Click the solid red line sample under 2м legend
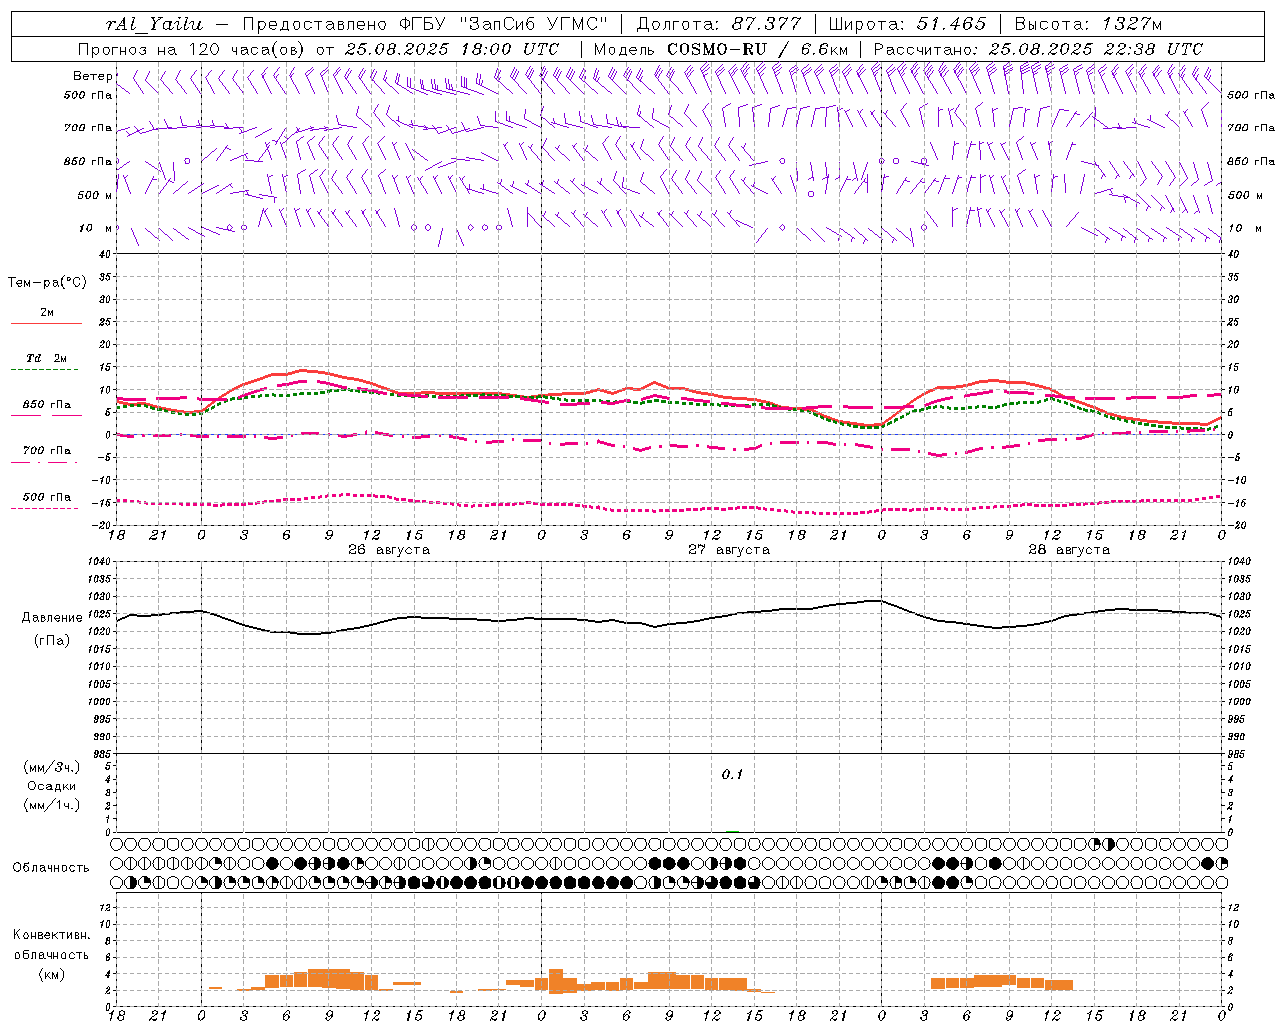This screenshot has height=1024, width=1280. pyautogui.click(x=46, y=323)
